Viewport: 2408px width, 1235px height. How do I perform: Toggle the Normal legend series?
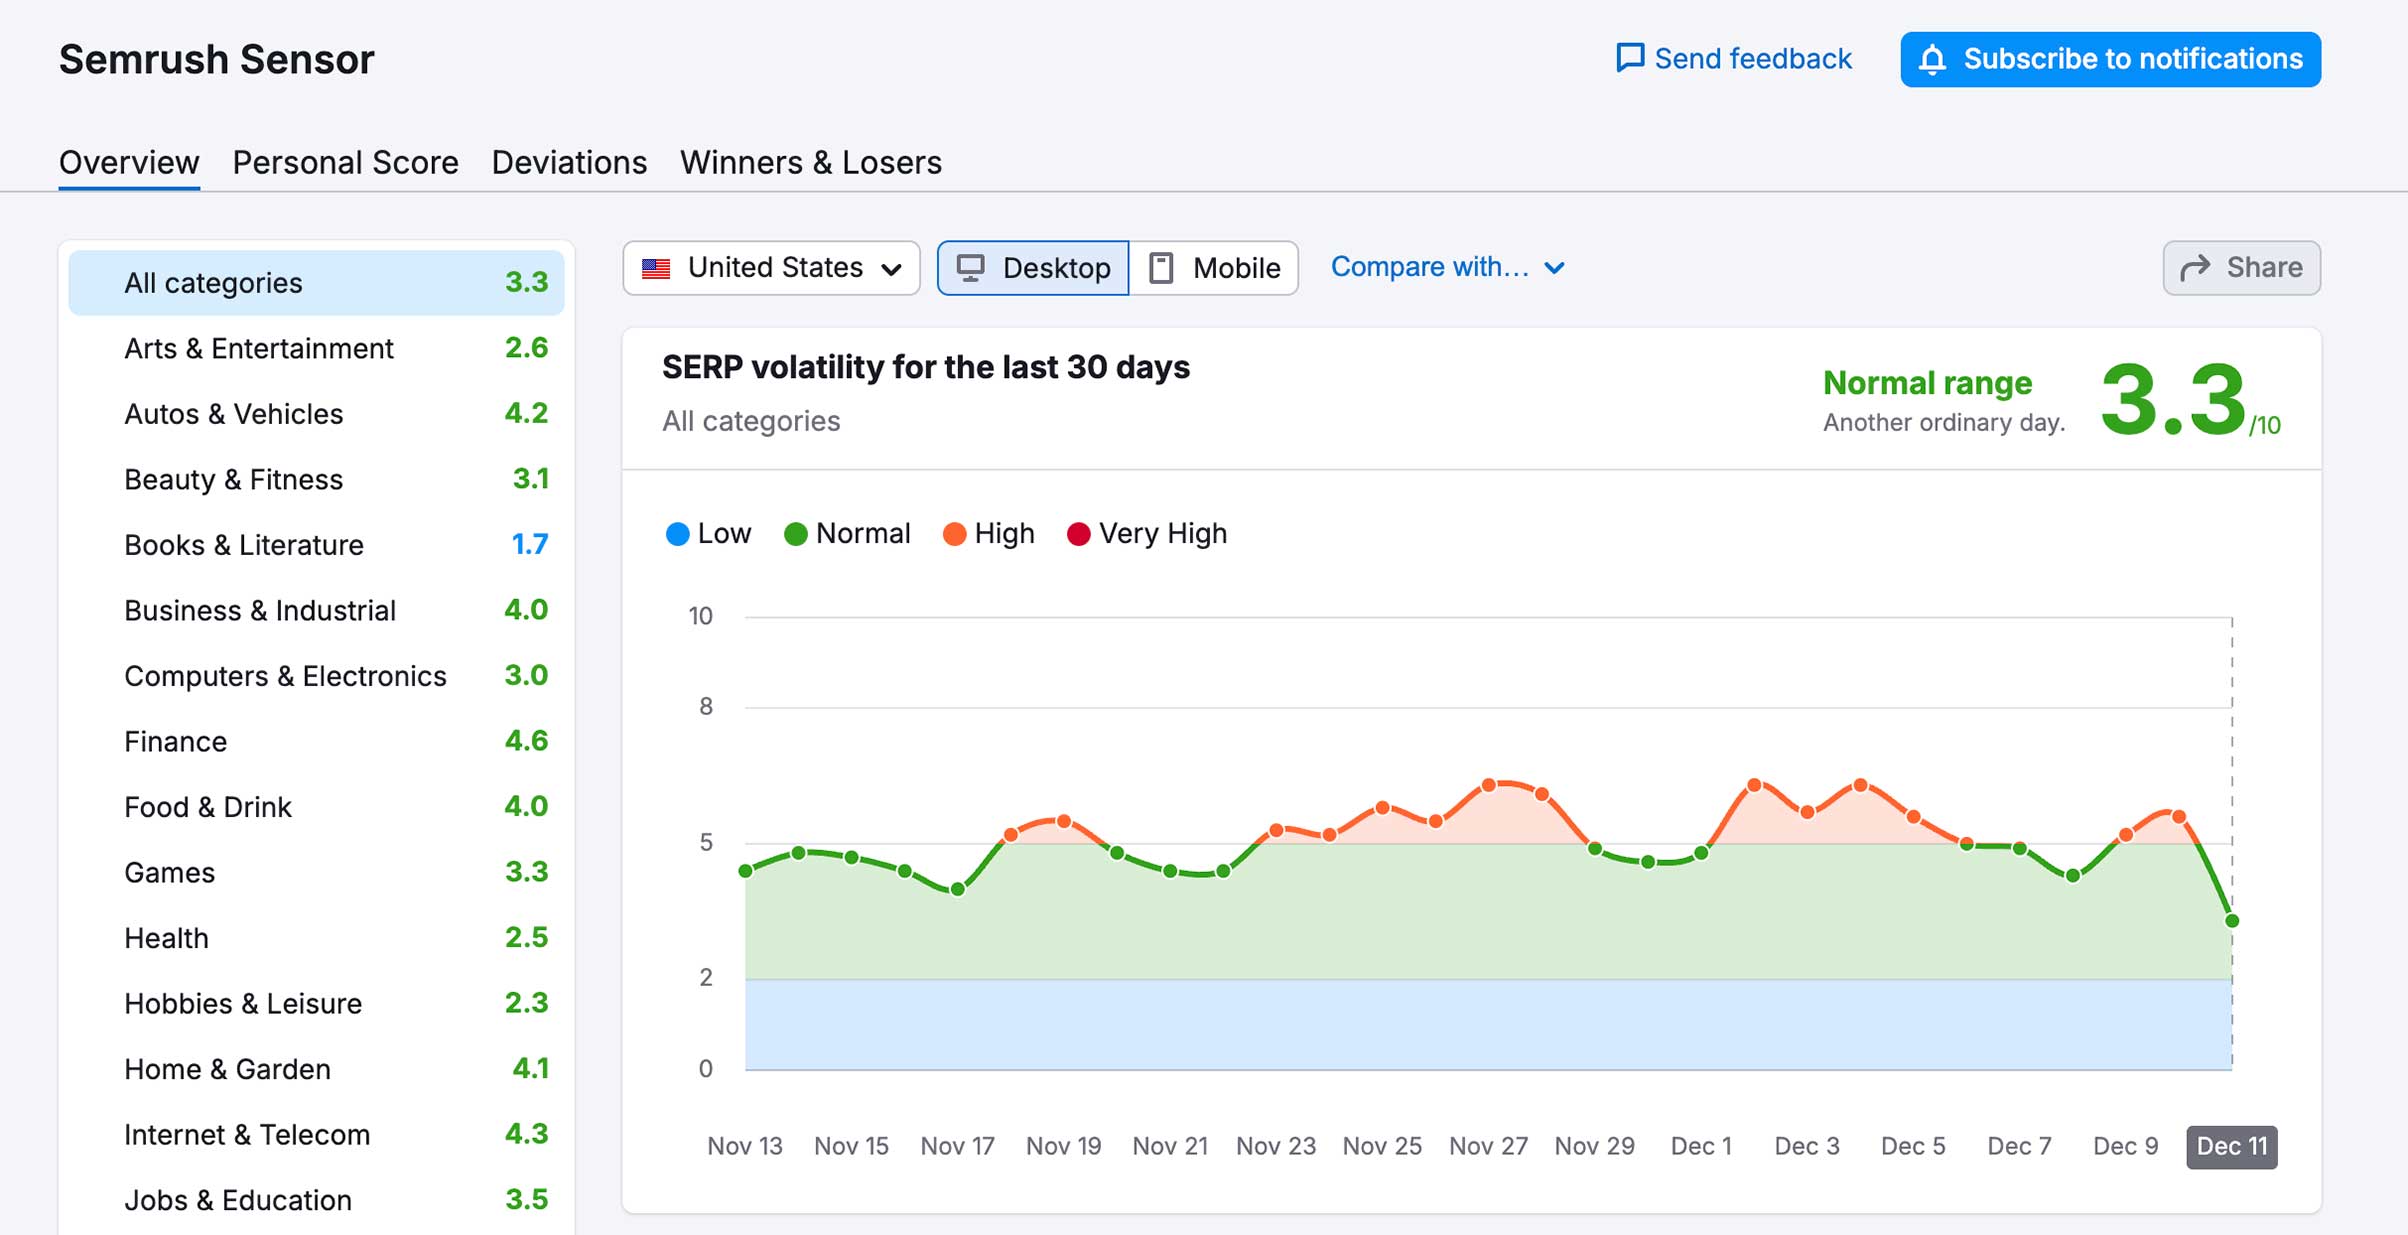[847, 534]
